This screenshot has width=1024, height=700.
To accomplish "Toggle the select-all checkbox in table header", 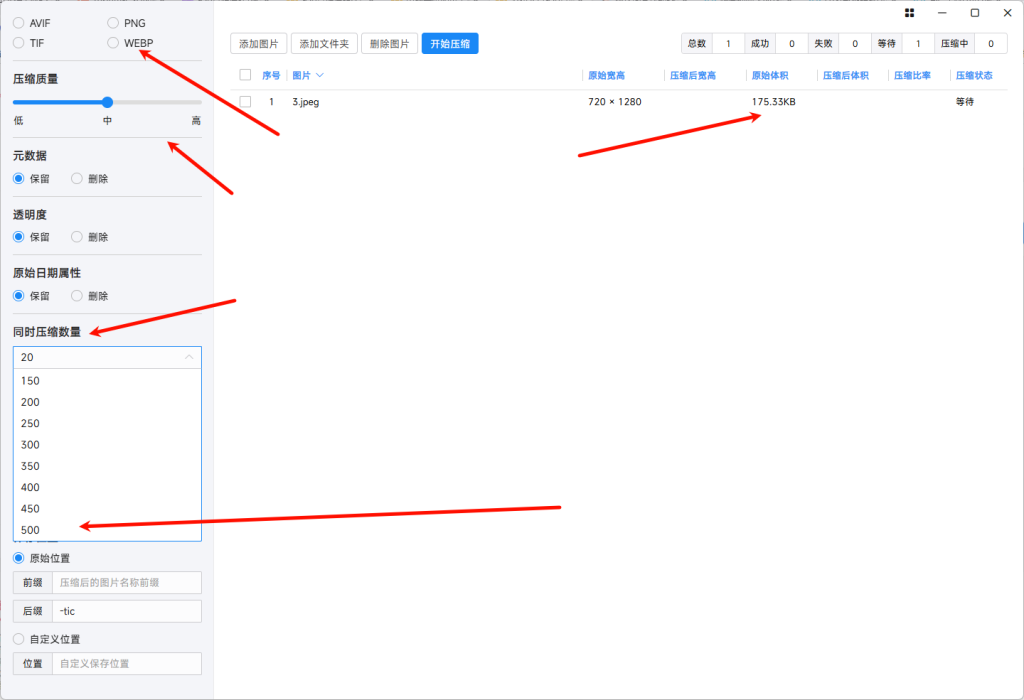I will (245, 75).
